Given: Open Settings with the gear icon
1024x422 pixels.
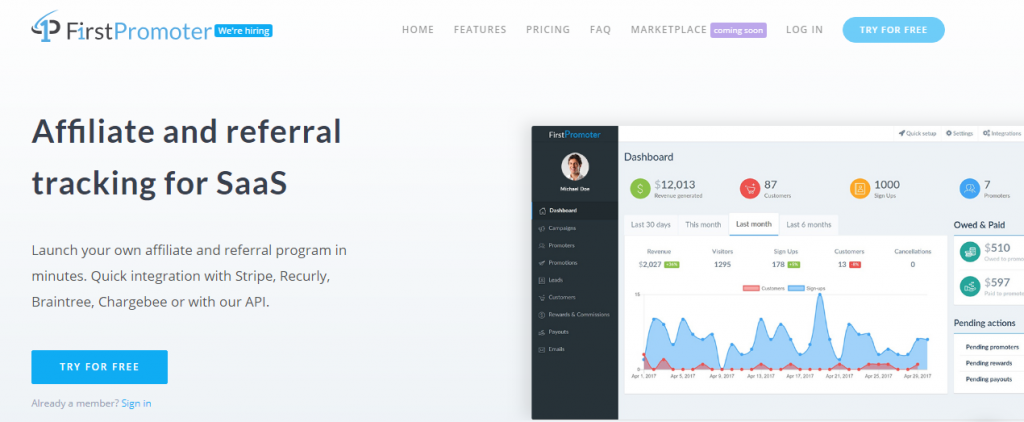Looking at the screenshot, I should [x=959, y=133].
